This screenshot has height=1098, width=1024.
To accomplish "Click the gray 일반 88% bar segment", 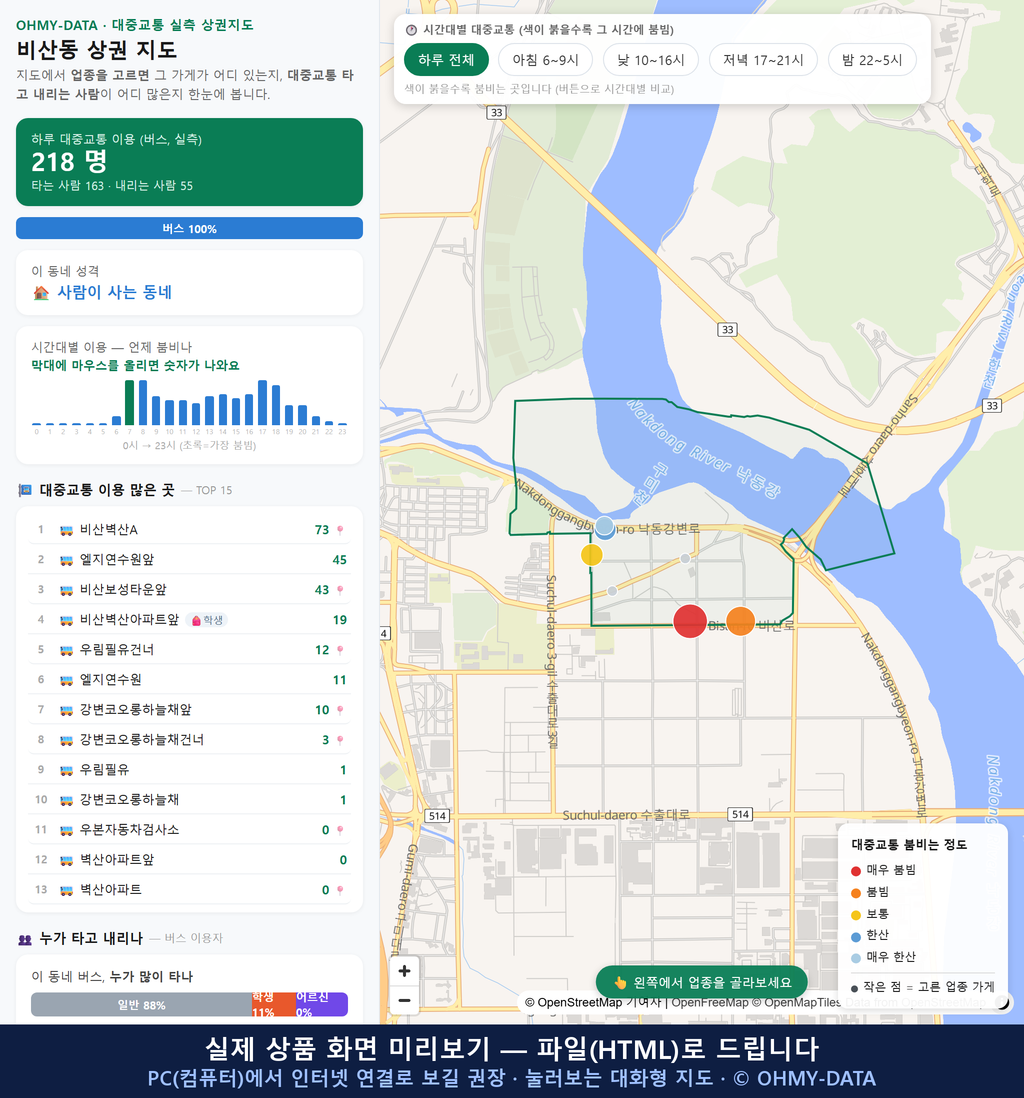I will point(141,1005).
